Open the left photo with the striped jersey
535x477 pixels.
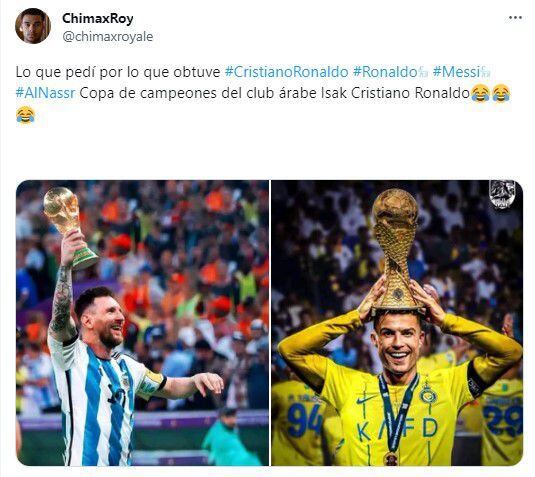point(142,323)
